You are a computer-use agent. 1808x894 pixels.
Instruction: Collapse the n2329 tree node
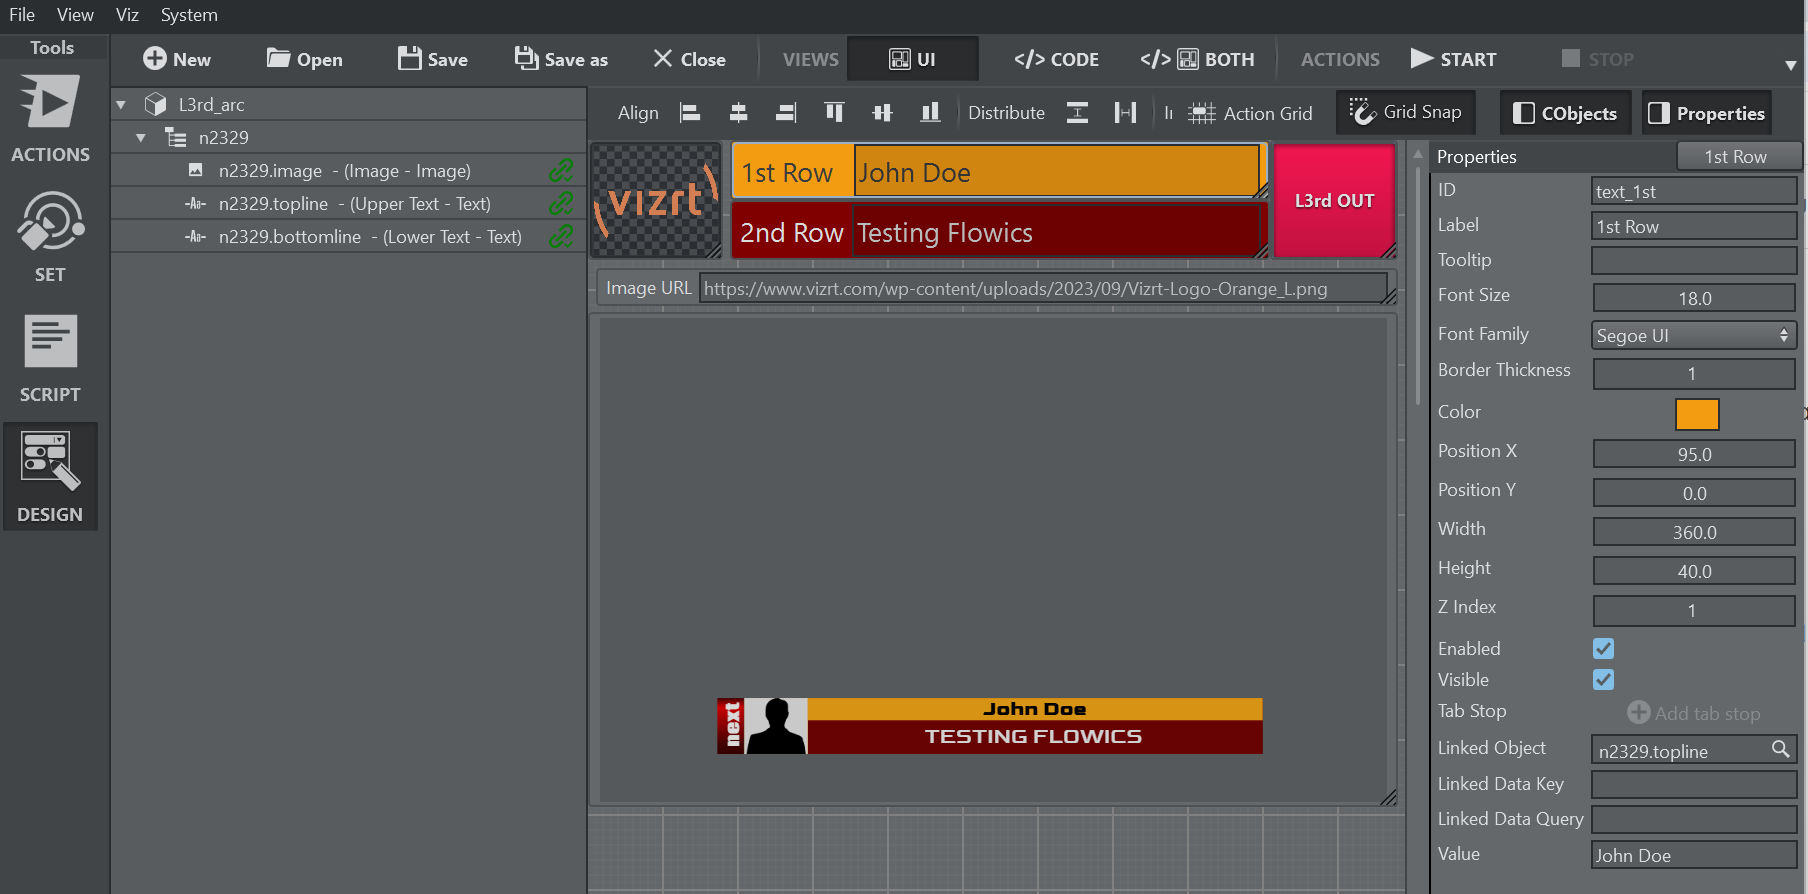point(141,138)
